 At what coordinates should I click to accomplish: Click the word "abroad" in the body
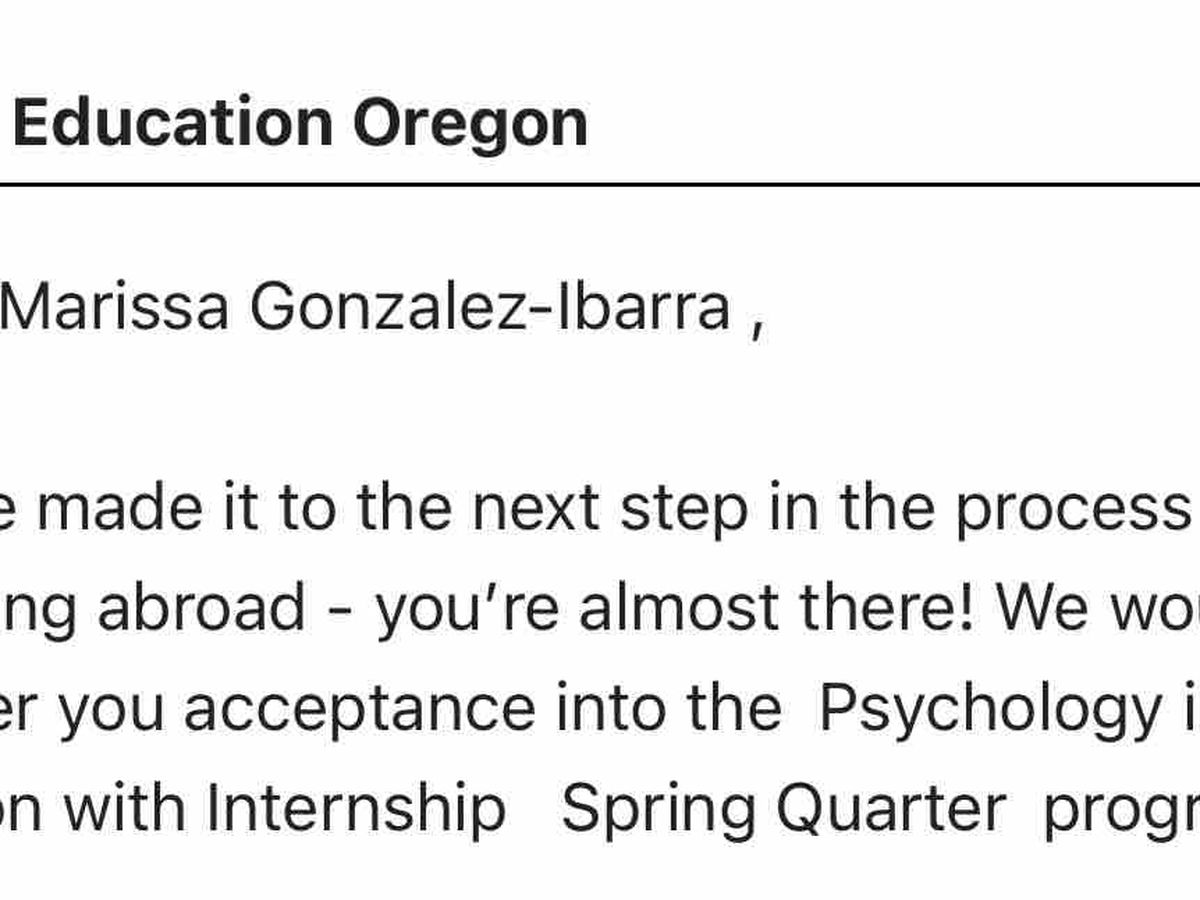[201, 609]
